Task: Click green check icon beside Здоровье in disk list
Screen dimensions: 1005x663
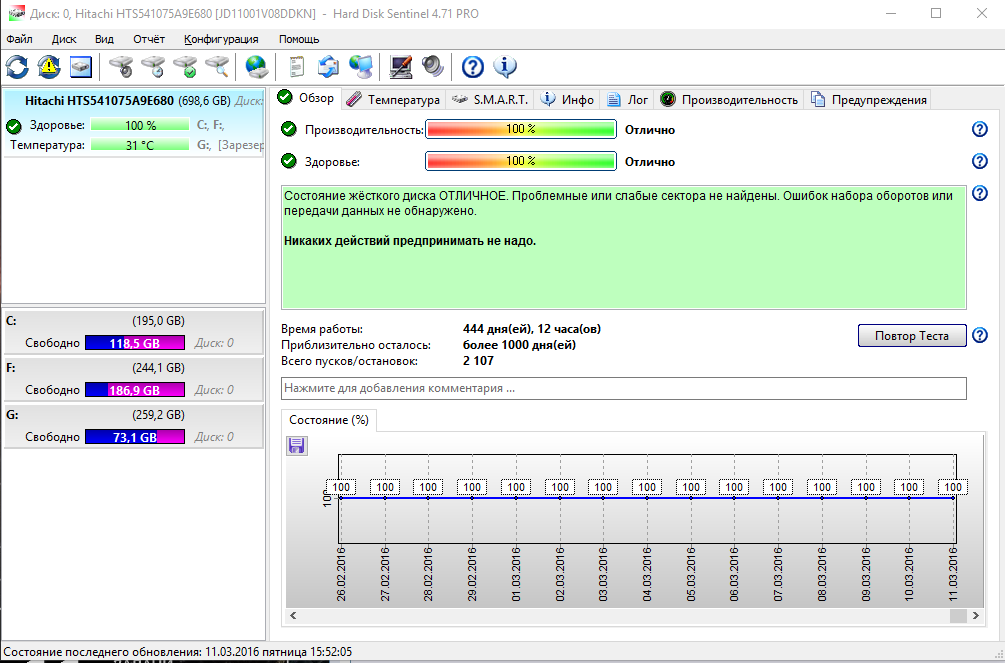Action: coord(13,126)
